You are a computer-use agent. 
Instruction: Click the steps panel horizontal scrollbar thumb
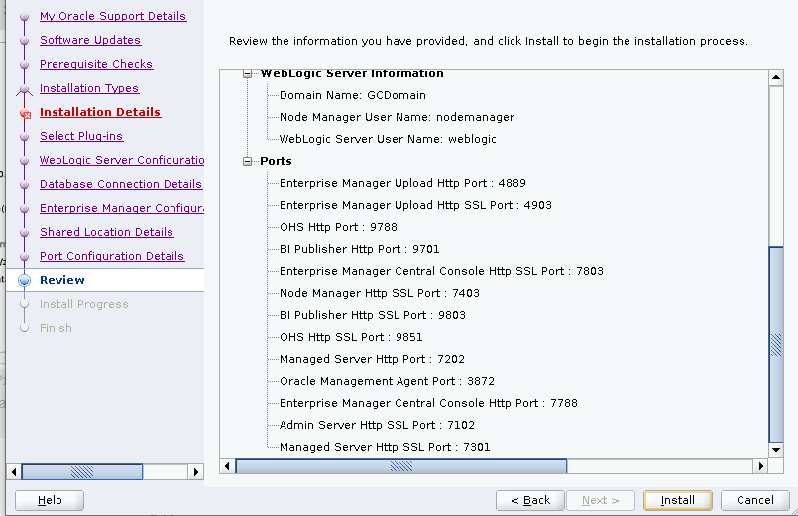click(x=82, y=472)
